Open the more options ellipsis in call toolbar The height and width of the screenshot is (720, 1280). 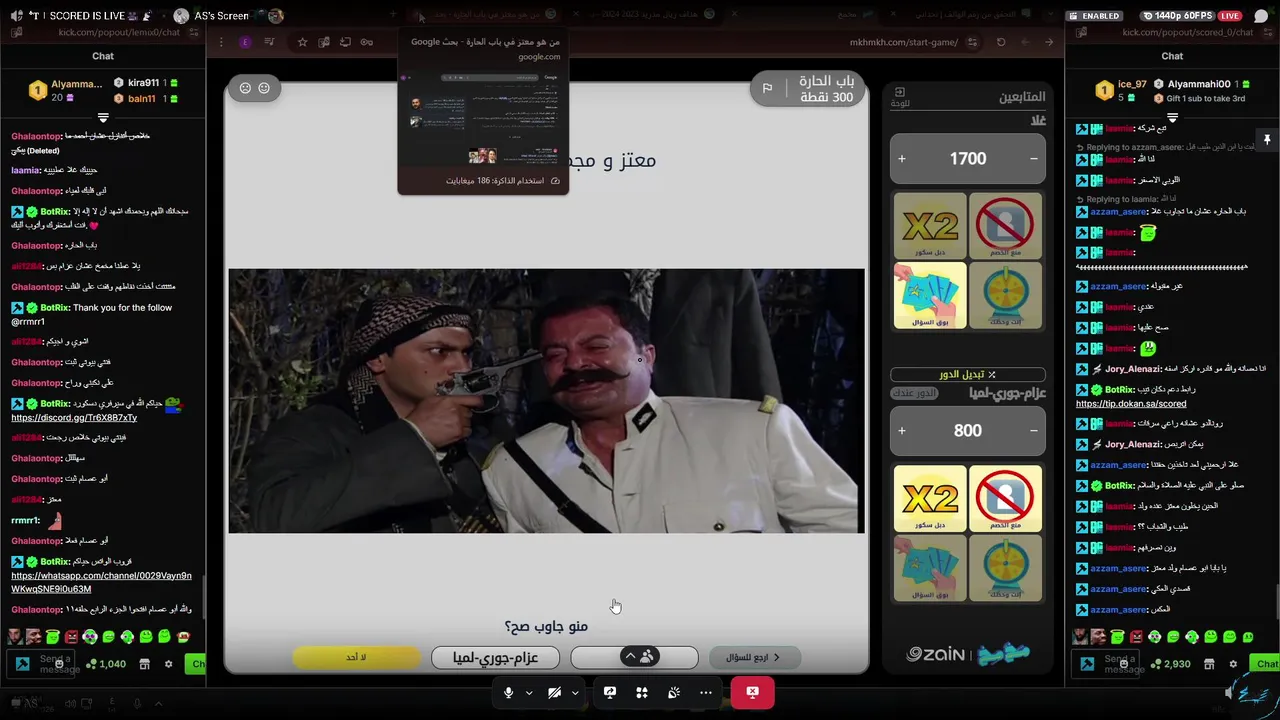click(706, 692)
